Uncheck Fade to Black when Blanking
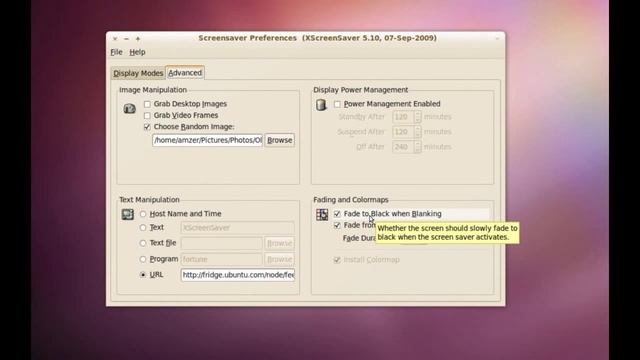 pos(337,214)
